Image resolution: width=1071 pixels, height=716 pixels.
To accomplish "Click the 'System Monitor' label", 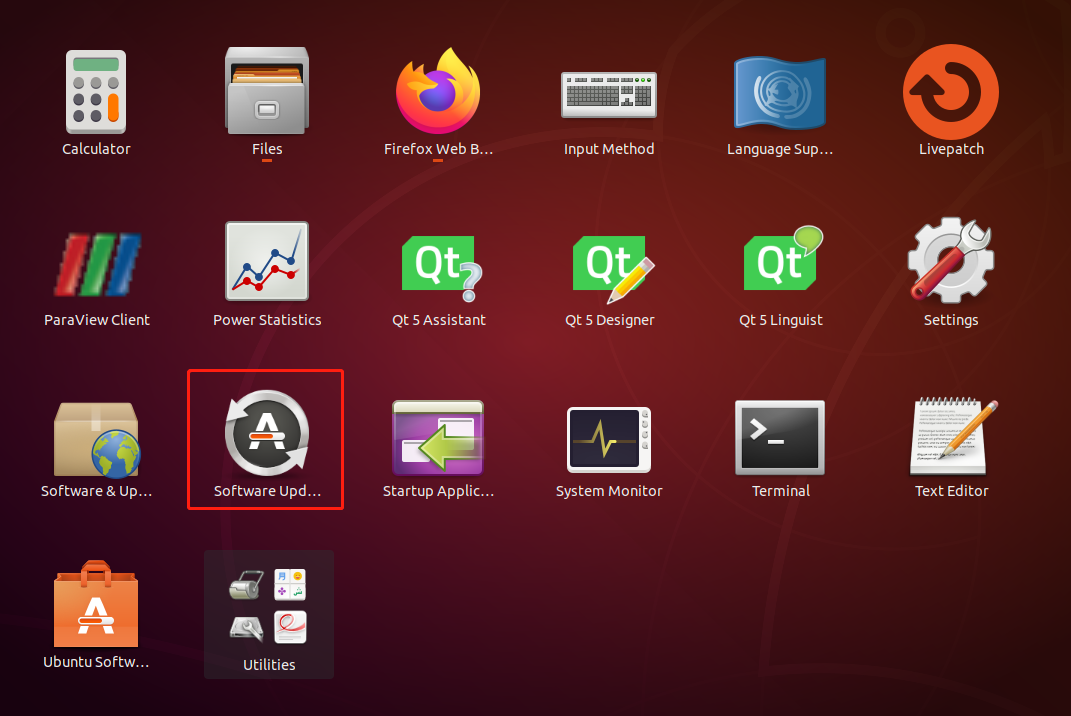I will click(x=609, y=491).
